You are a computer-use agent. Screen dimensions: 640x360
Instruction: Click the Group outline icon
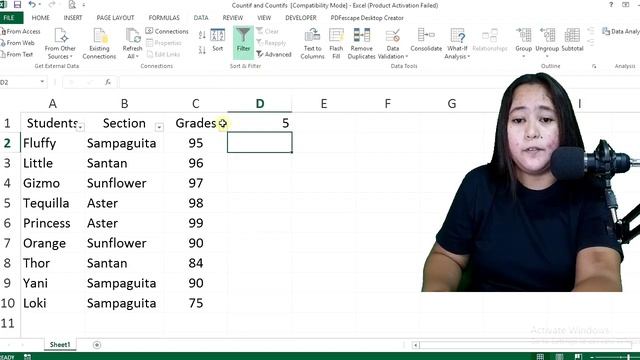pos(524,36)
